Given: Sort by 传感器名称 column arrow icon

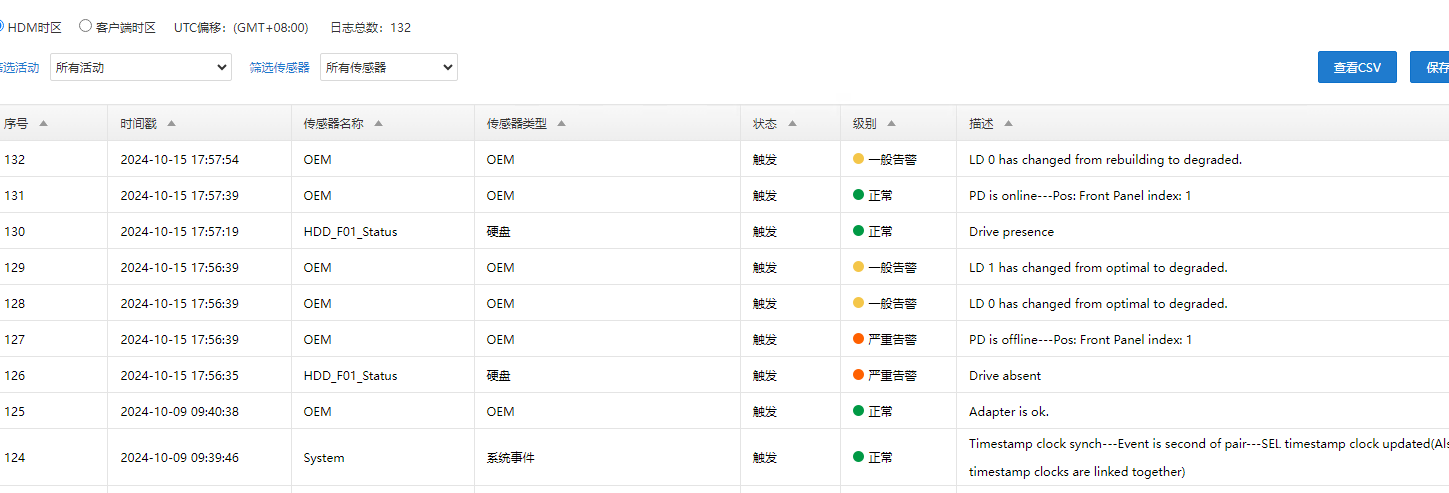Looking at the screenshot, I should tap(379, 124).
